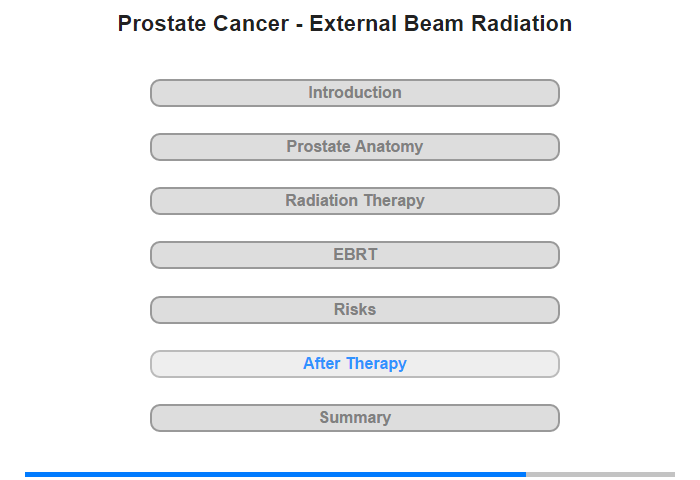Pick the final section button in the list

(355, 418)
